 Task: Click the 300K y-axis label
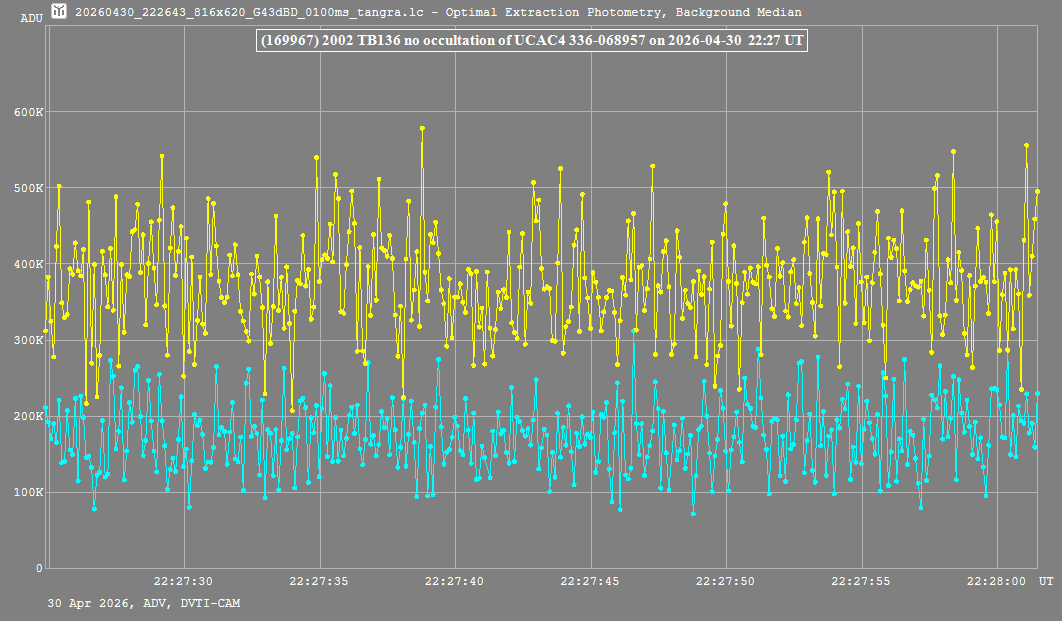28,341
